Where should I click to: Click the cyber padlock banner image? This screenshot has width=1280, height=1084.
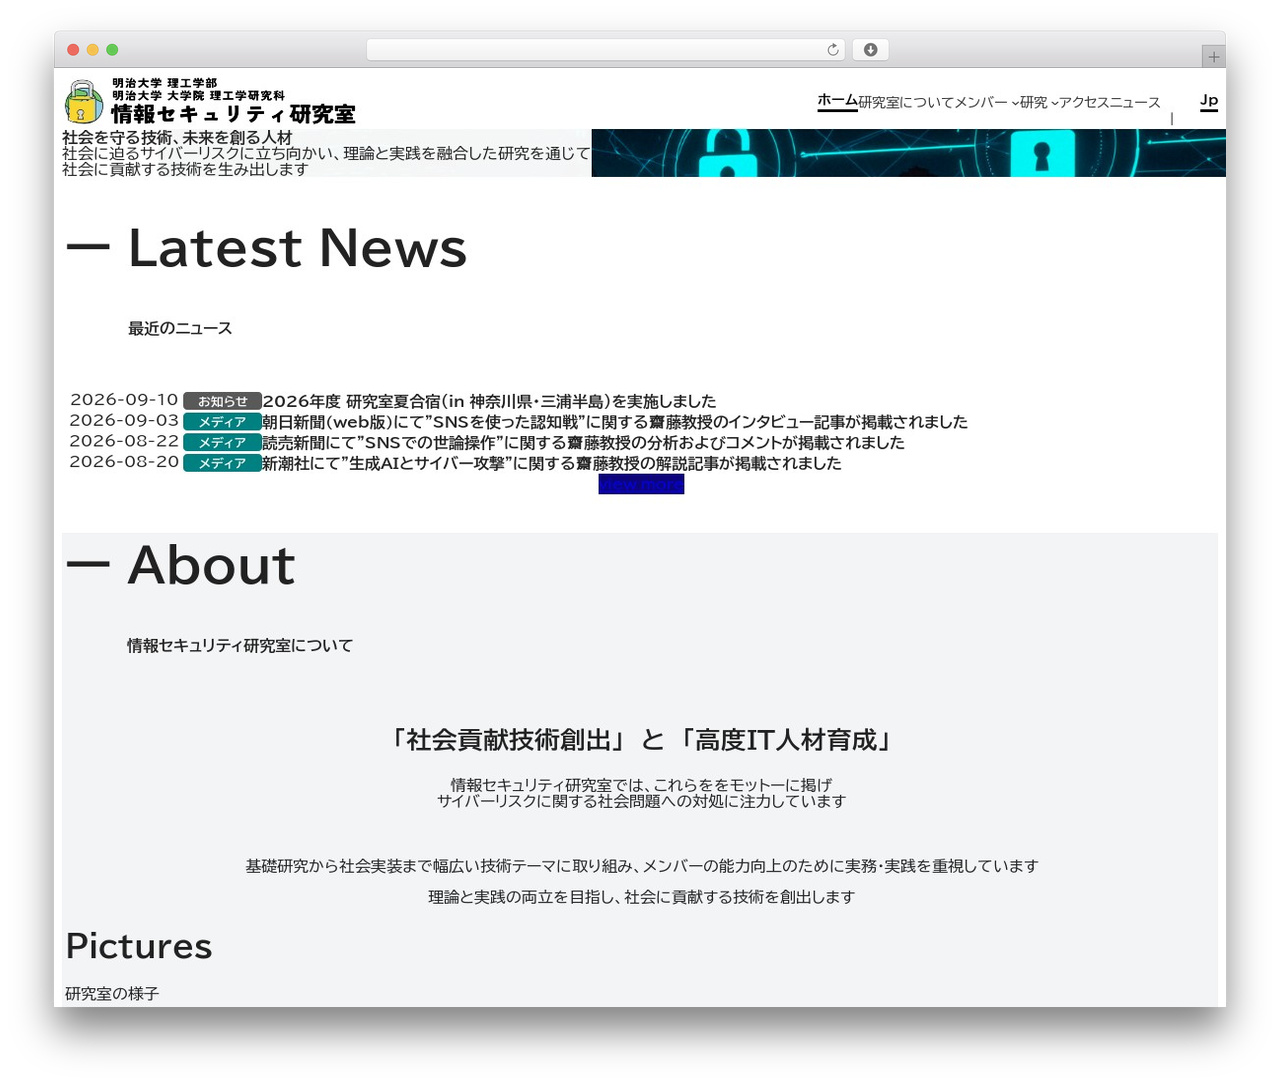[909, 153]
